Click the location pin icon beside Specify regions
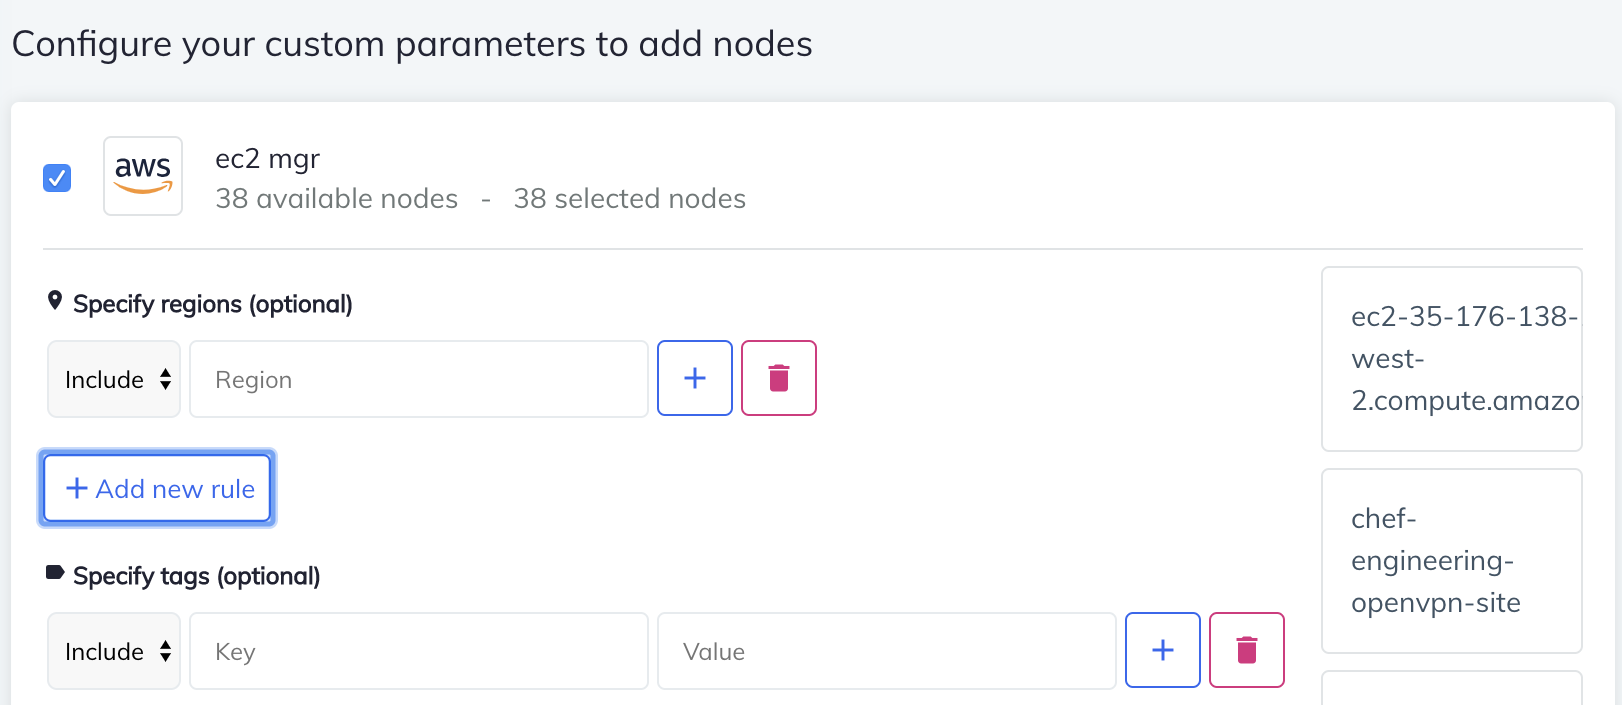 55,300
